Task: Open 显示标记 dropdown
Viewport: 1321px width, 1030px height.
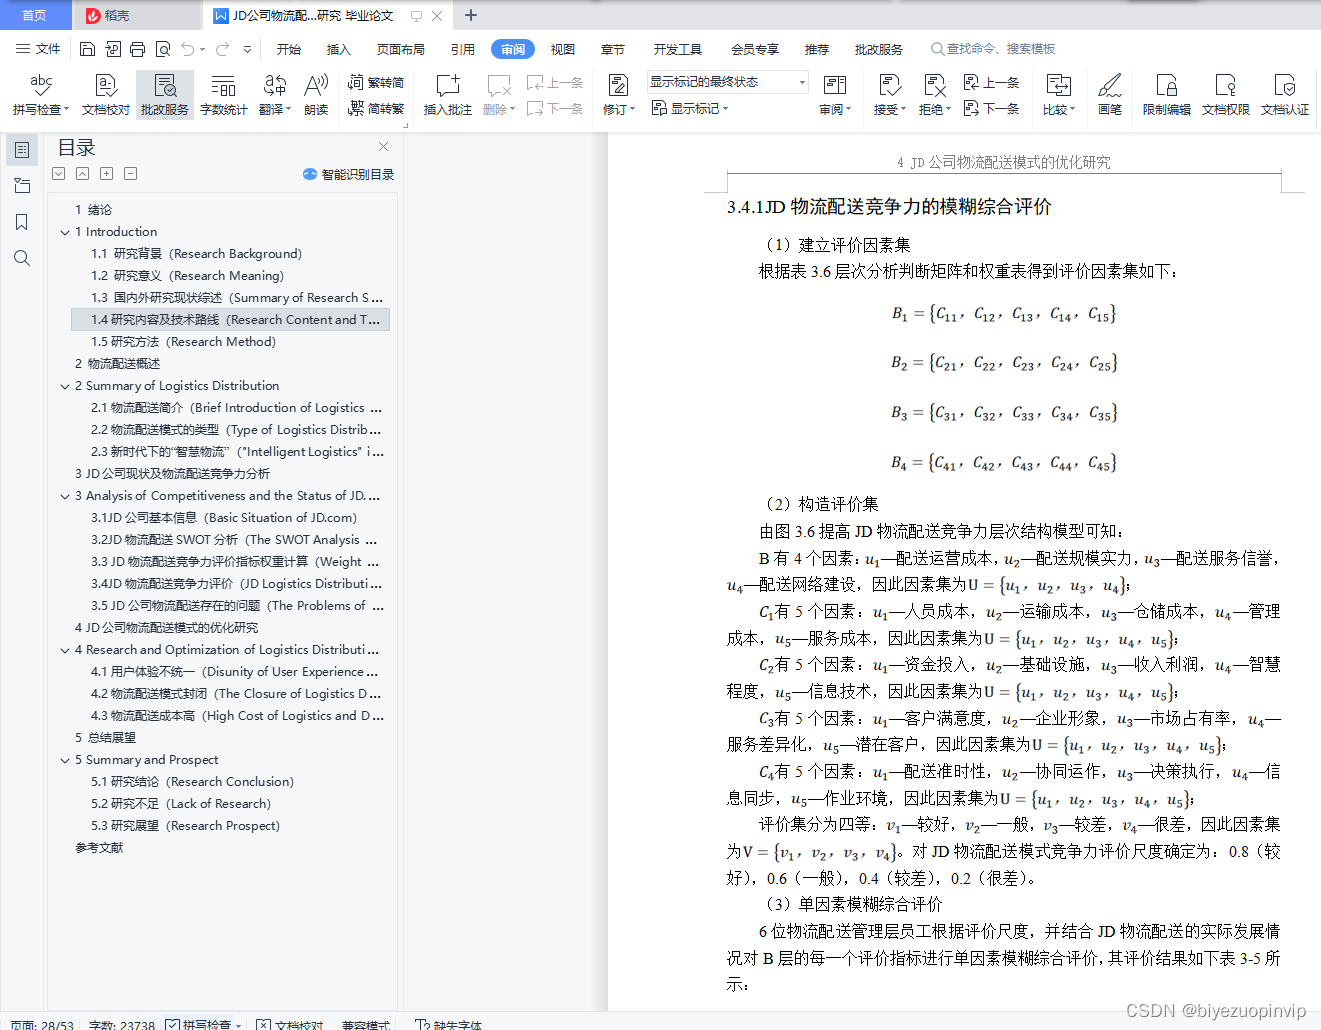Action: coord(690,108)
